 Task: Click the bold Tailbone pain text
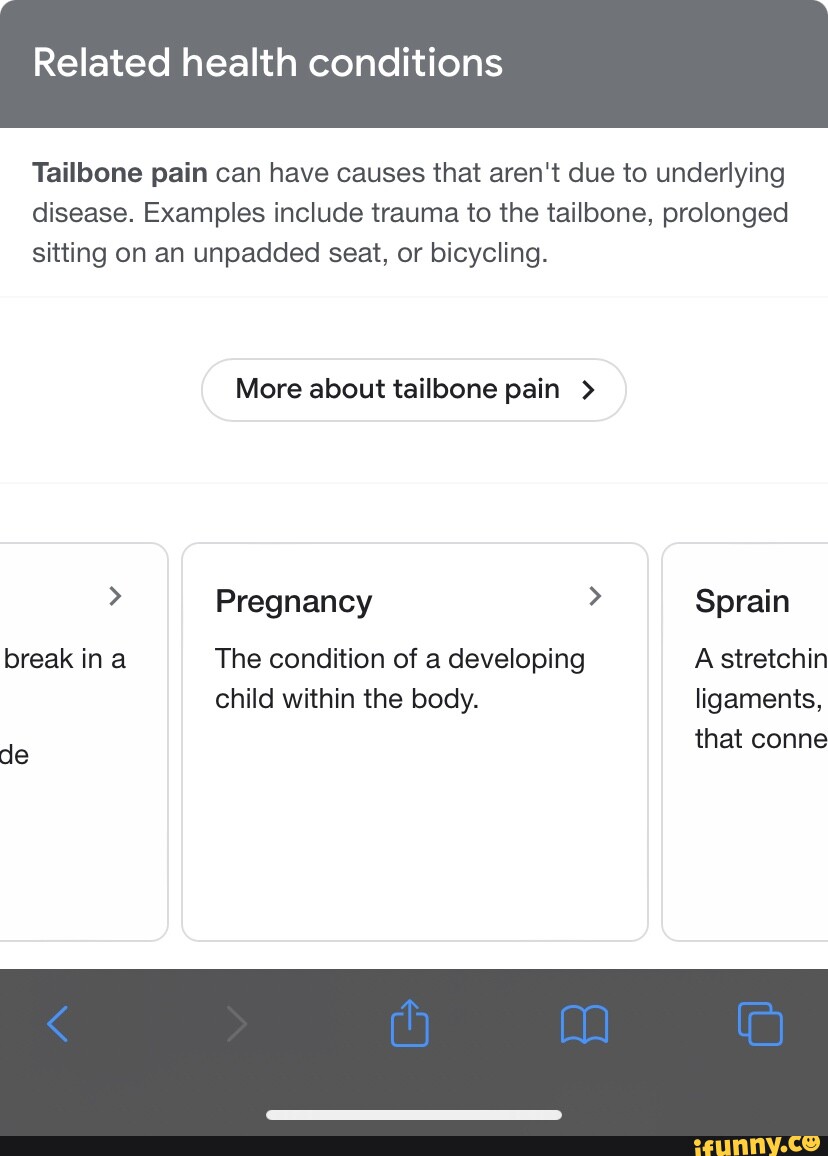(x=119, y=172)
